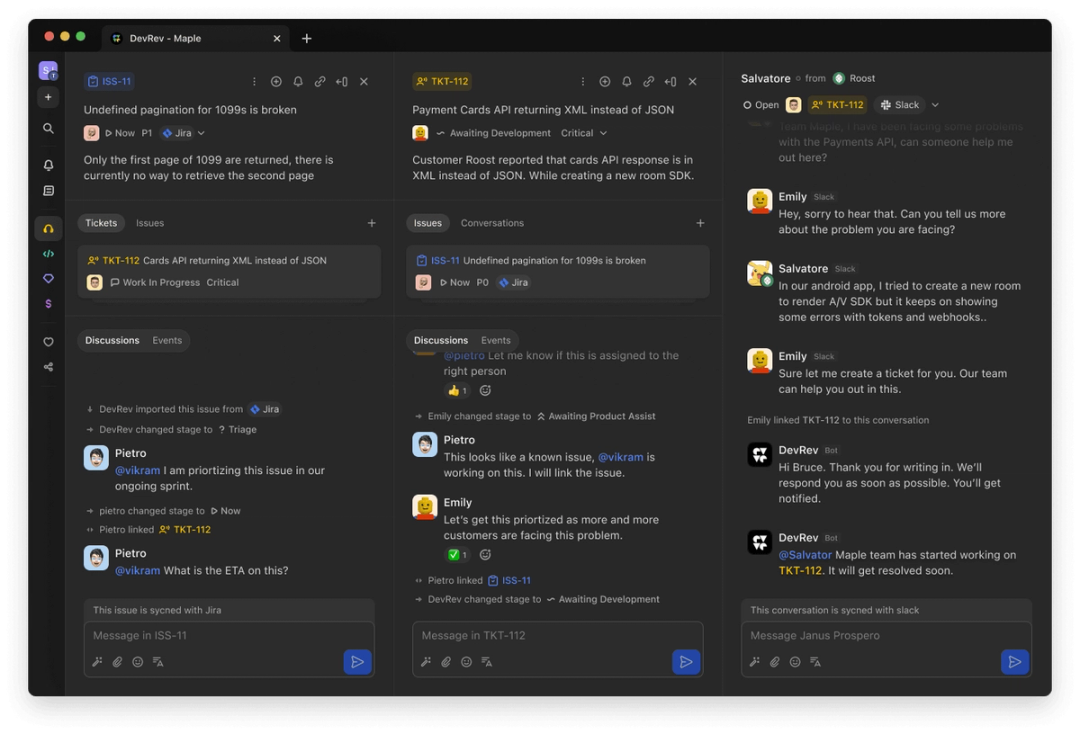Toggle green checkmark reaction on Emily's message

point(457,554)
